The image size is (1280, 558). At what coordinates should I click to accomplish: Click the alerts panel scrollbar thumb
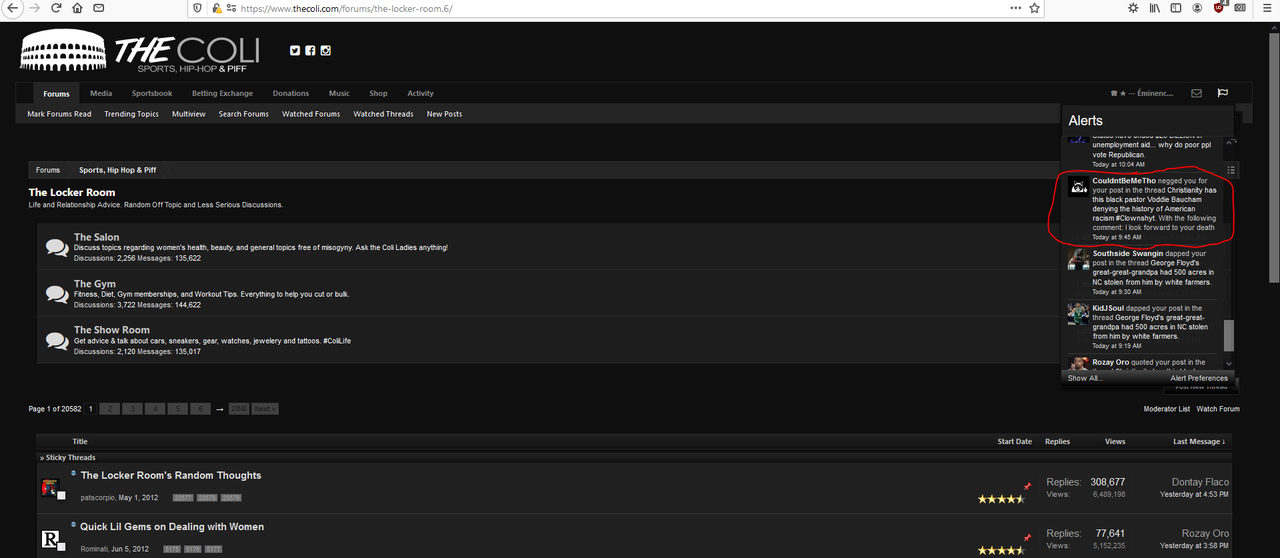[1229, 335]
